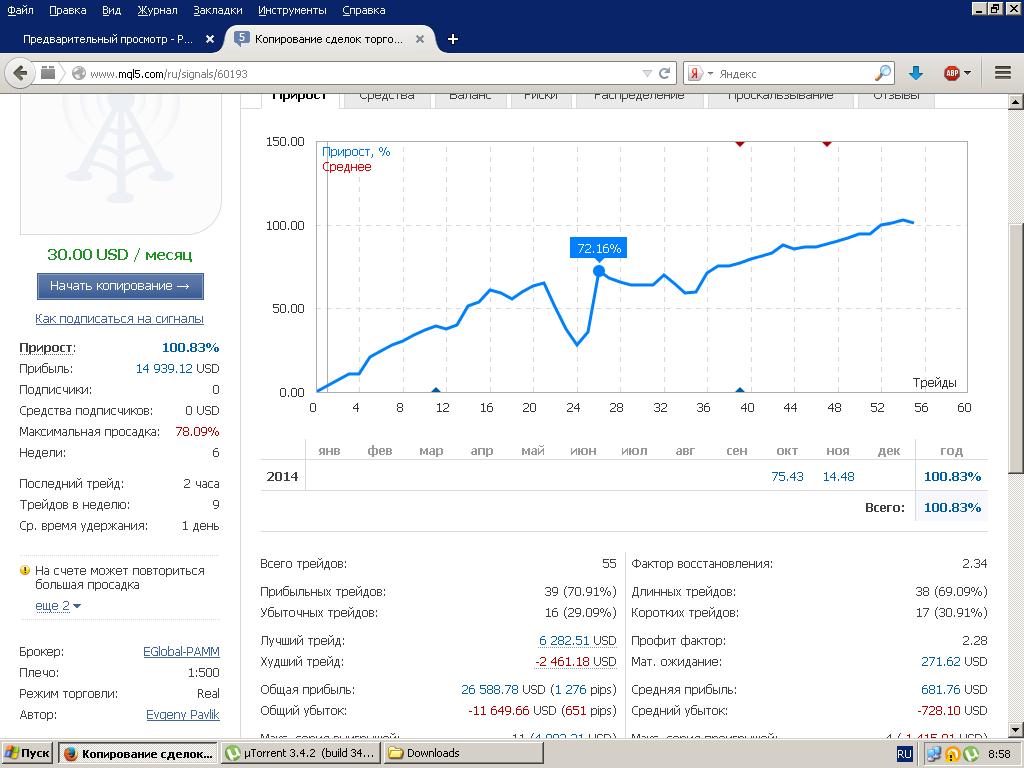Image resolution: width=1024 pixels, height=768 pixels.
Task: Open the downloads arrow icon
Action: (916, 73)
